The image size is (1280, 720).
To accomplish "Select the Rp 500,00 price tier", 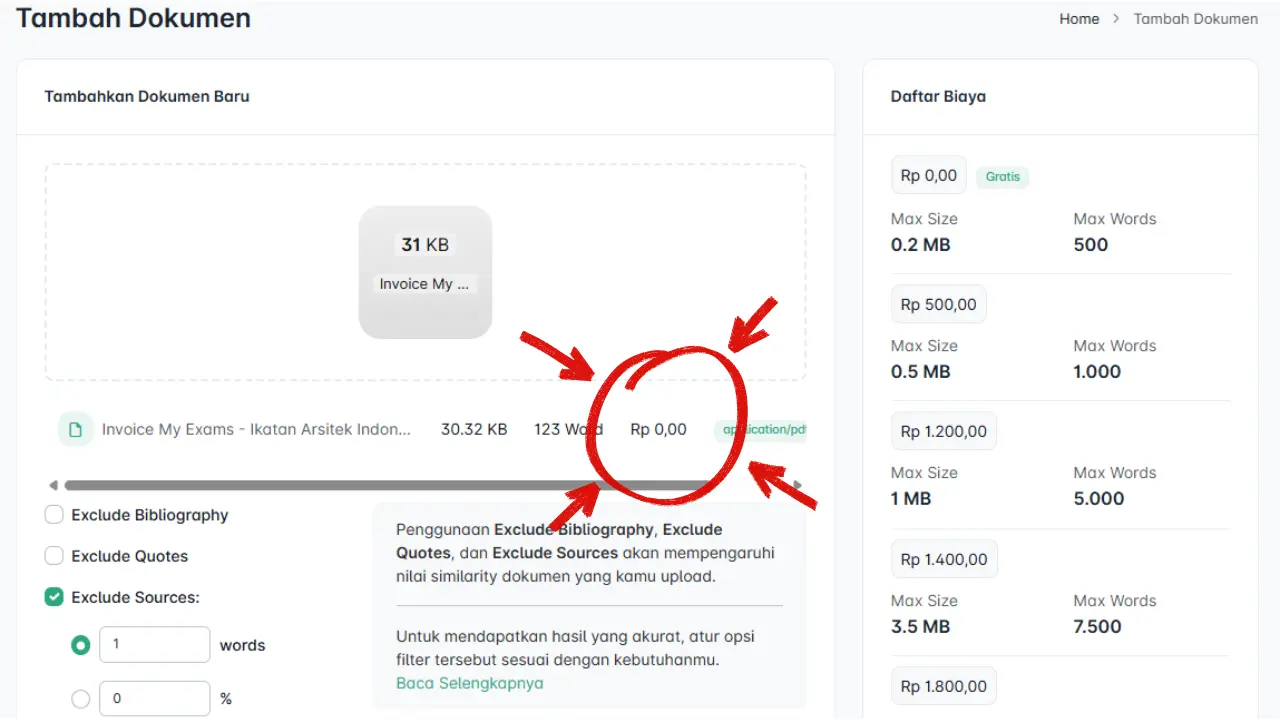I will coord(938,304).
